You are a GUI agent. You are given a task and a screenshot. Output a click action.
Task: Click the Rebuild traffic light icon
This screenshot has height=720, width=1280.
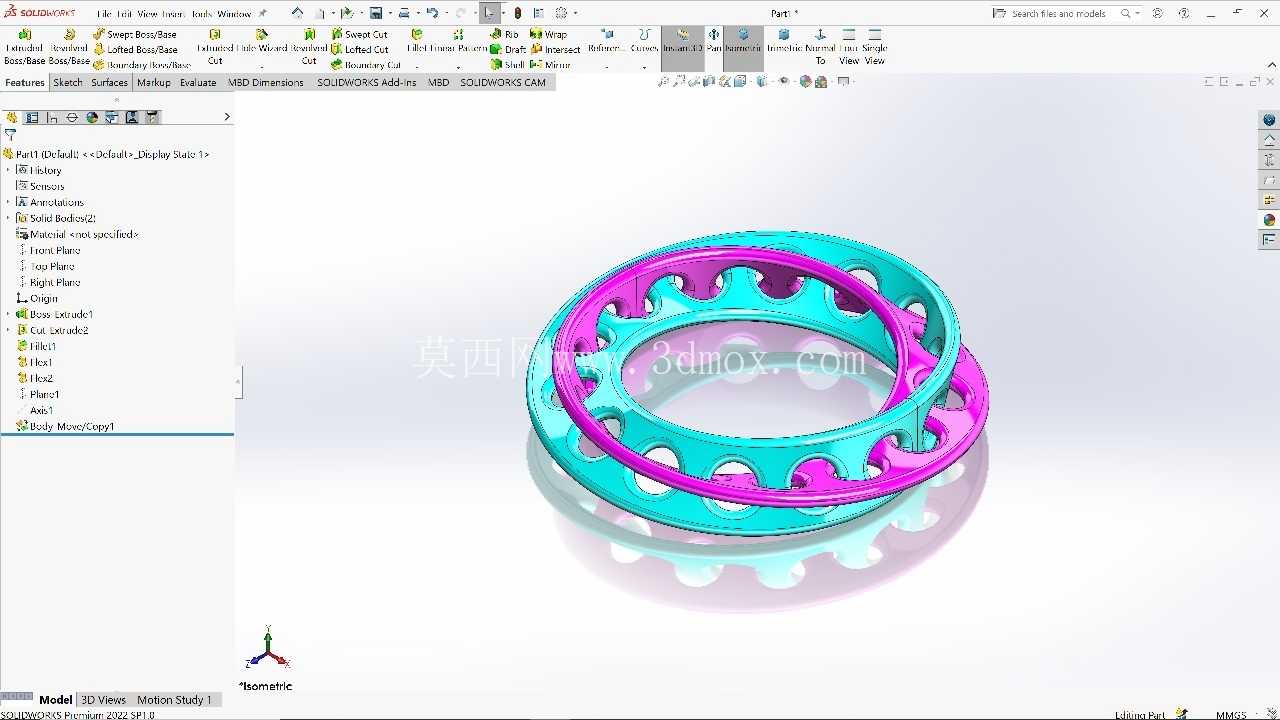pyautogui.click(x=517, y=13)
